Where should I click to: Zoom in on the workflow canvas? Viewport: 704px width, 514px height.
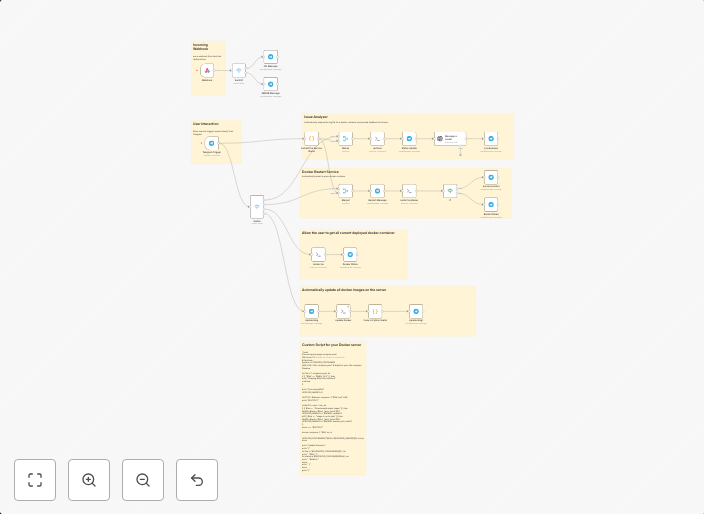click(89, 480)
